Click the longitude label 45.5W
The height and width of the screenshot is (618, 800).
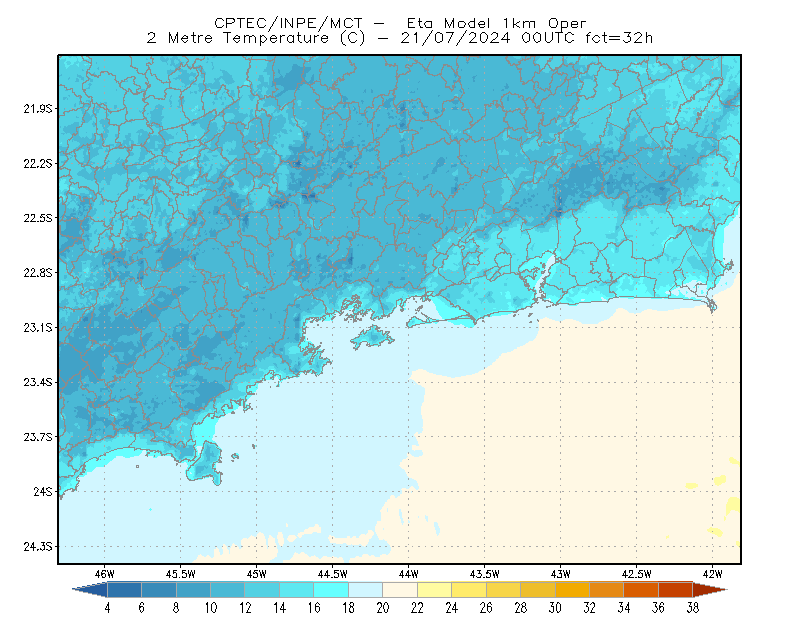[x=181, y=574]
